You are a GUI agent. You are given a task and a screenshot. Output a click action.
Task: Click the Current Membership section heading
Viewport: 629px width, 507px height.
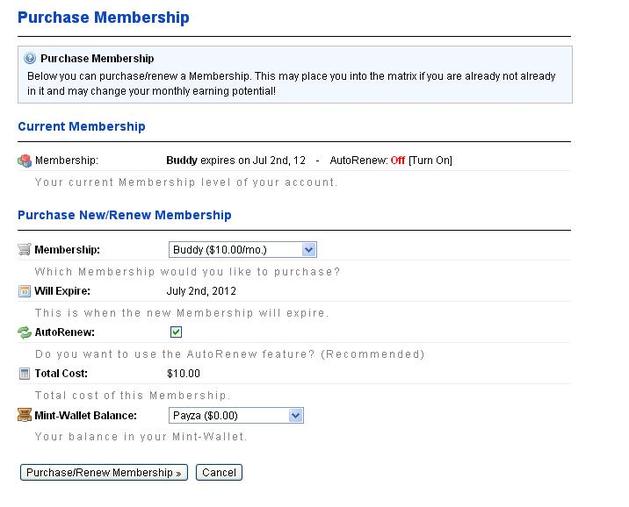81,126
